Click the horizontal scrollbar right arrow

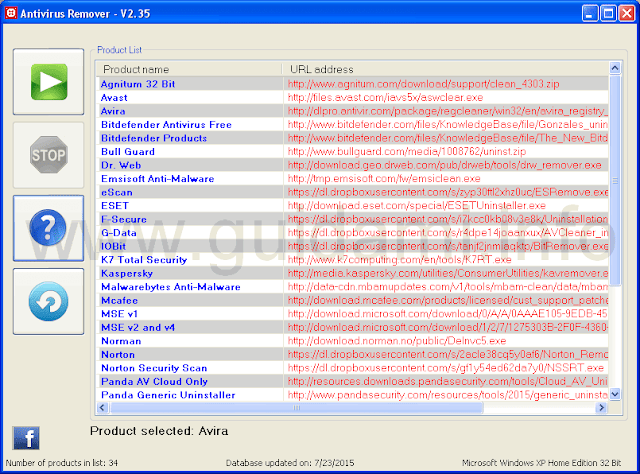coord(601,407)
